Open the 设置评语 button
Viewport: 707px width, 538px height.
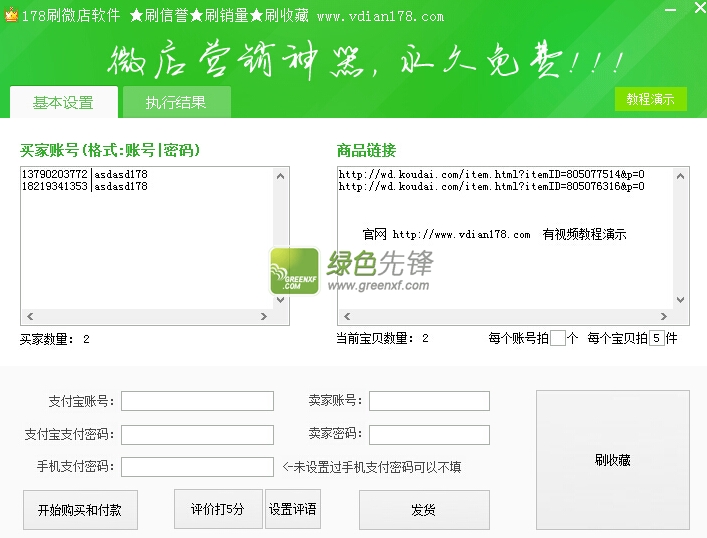[293, 509]
